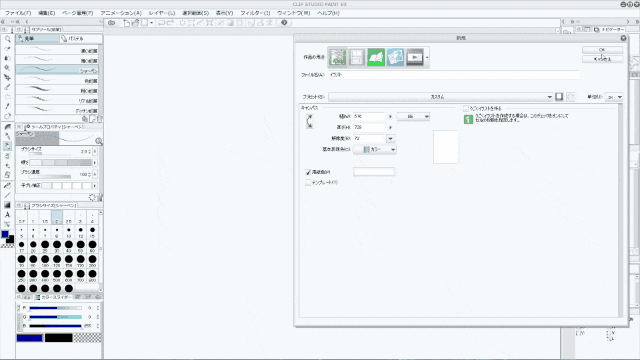
Task: Open the File menu
Action: [x=18, y=13]
